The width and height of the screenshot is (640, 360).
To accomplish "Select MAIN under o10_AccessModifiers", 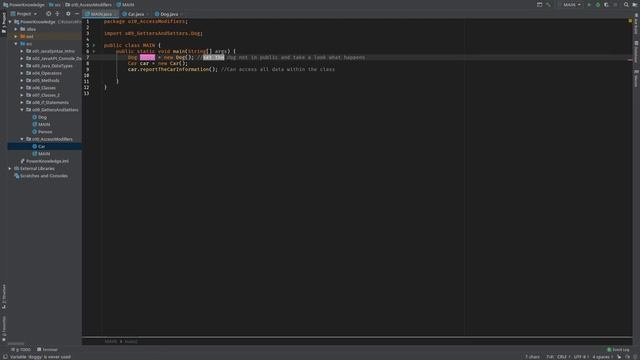I will [x=44, y=154].
